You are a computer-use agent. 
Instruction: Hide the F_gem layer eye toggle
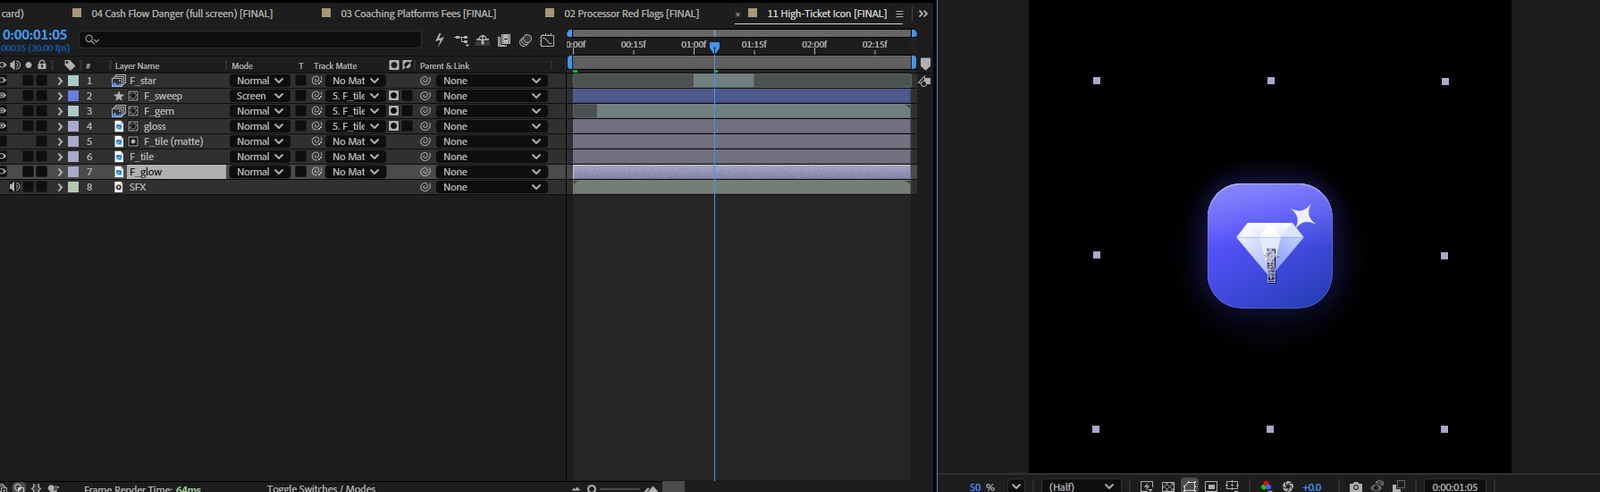point(4,111)
